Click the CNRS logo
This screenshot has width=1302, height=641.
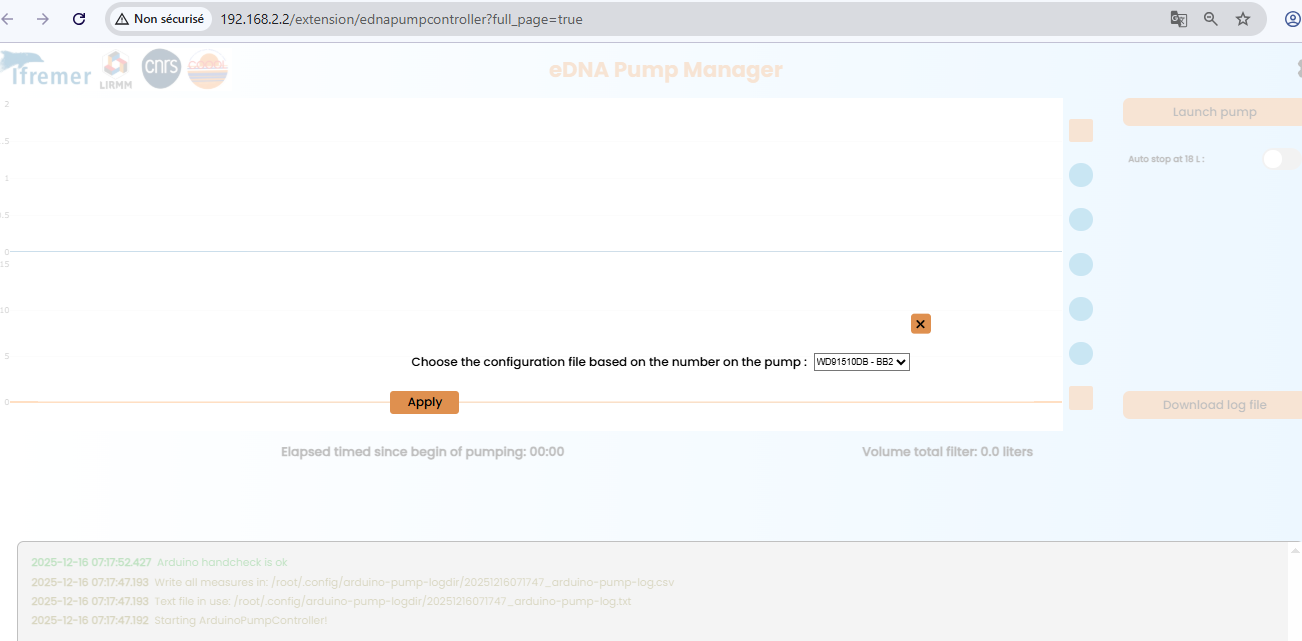coord(161,68)
